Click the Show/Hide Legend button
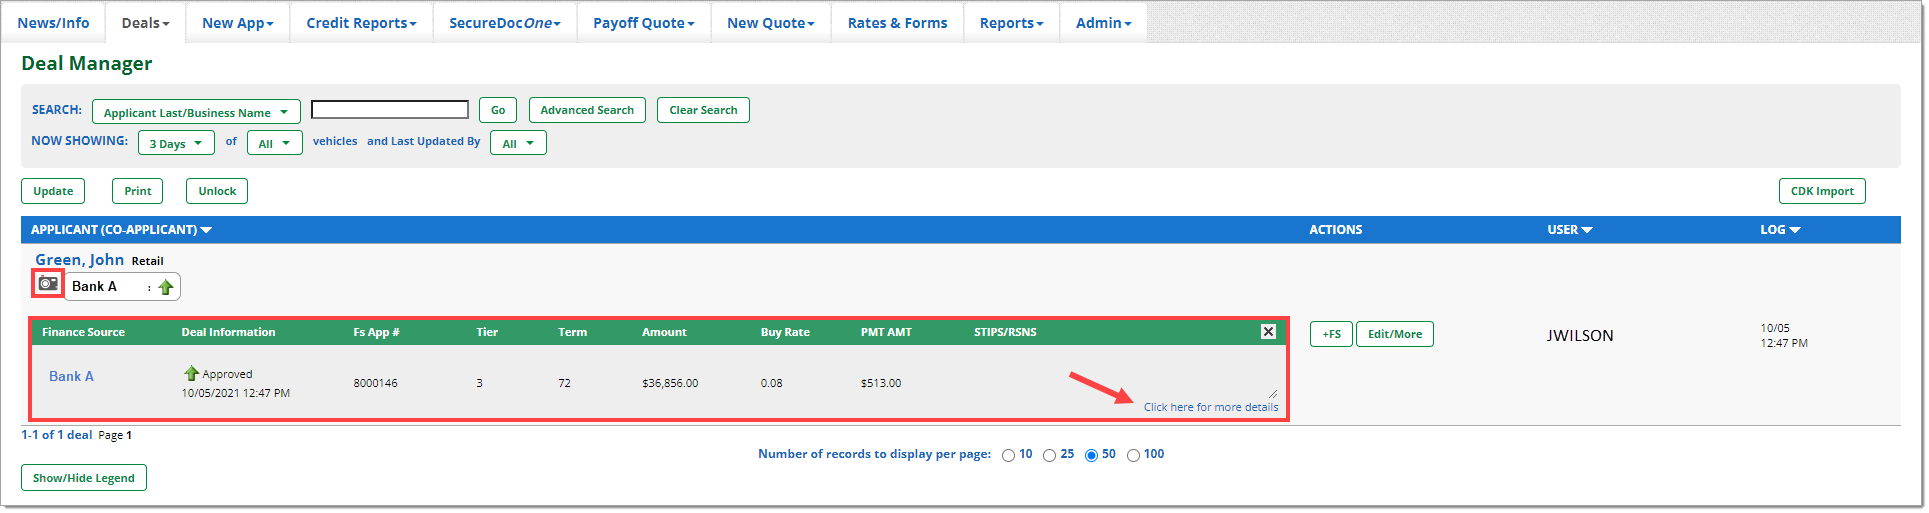 [84, 478]
